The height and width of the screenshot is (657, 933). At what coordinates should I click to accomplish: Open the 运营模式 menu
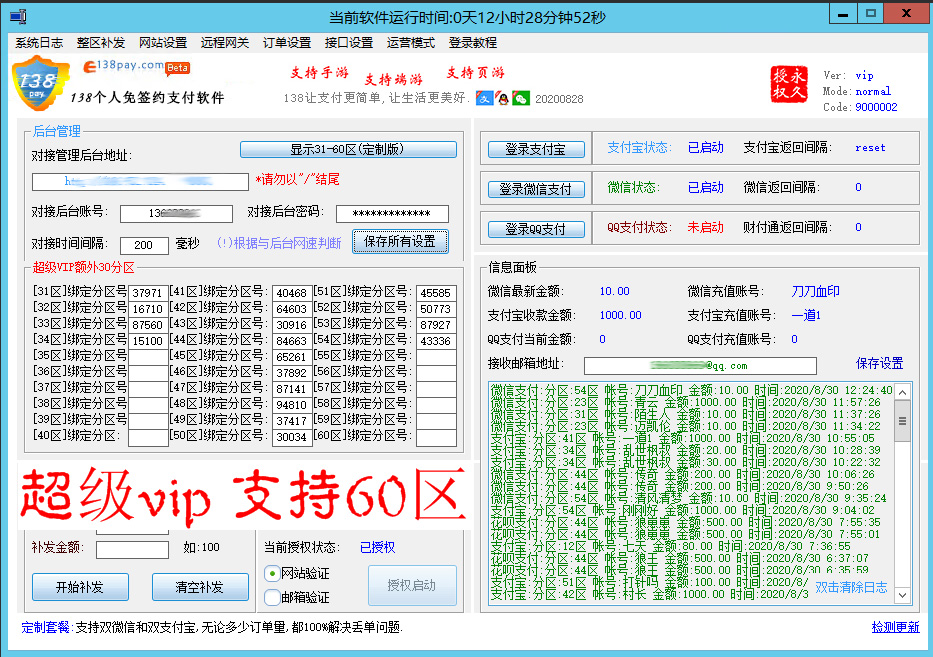pyautogui.click(x=411, y=43)
